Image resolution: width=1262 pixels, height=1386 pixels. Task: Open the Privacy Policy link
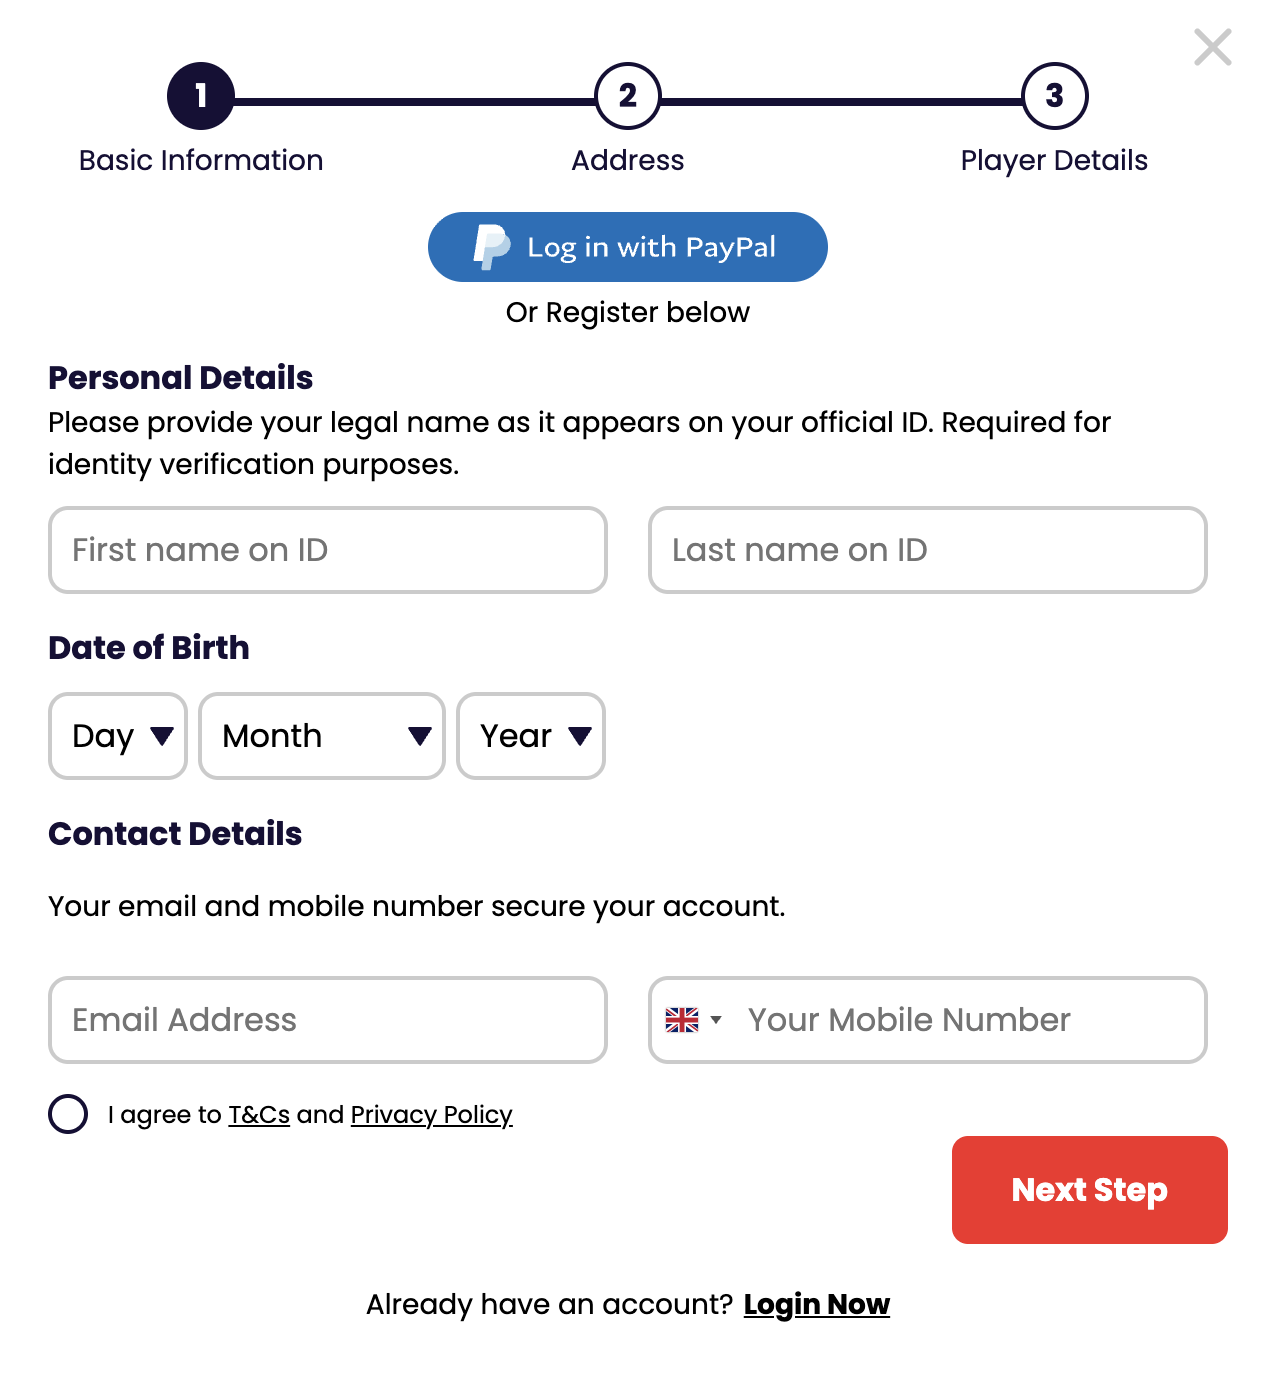(x=432, y=1115)
